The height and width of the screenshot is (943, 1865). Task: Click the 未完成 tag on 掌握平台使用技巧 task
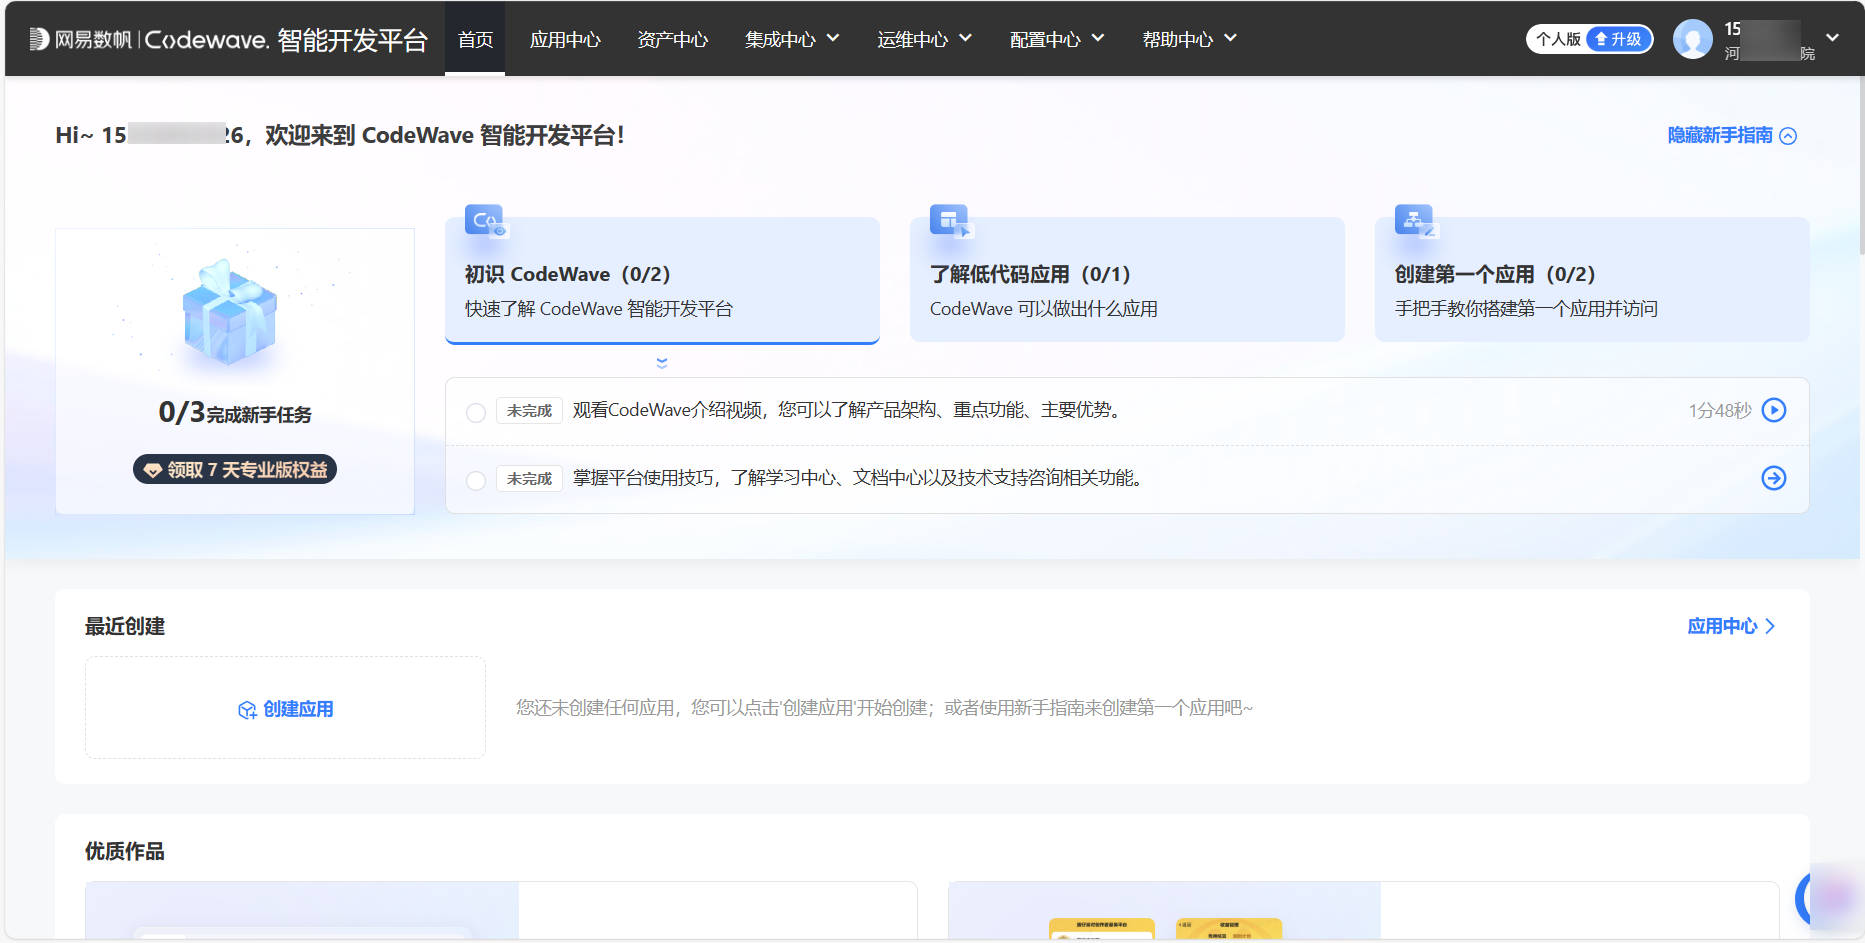(529, 479)
